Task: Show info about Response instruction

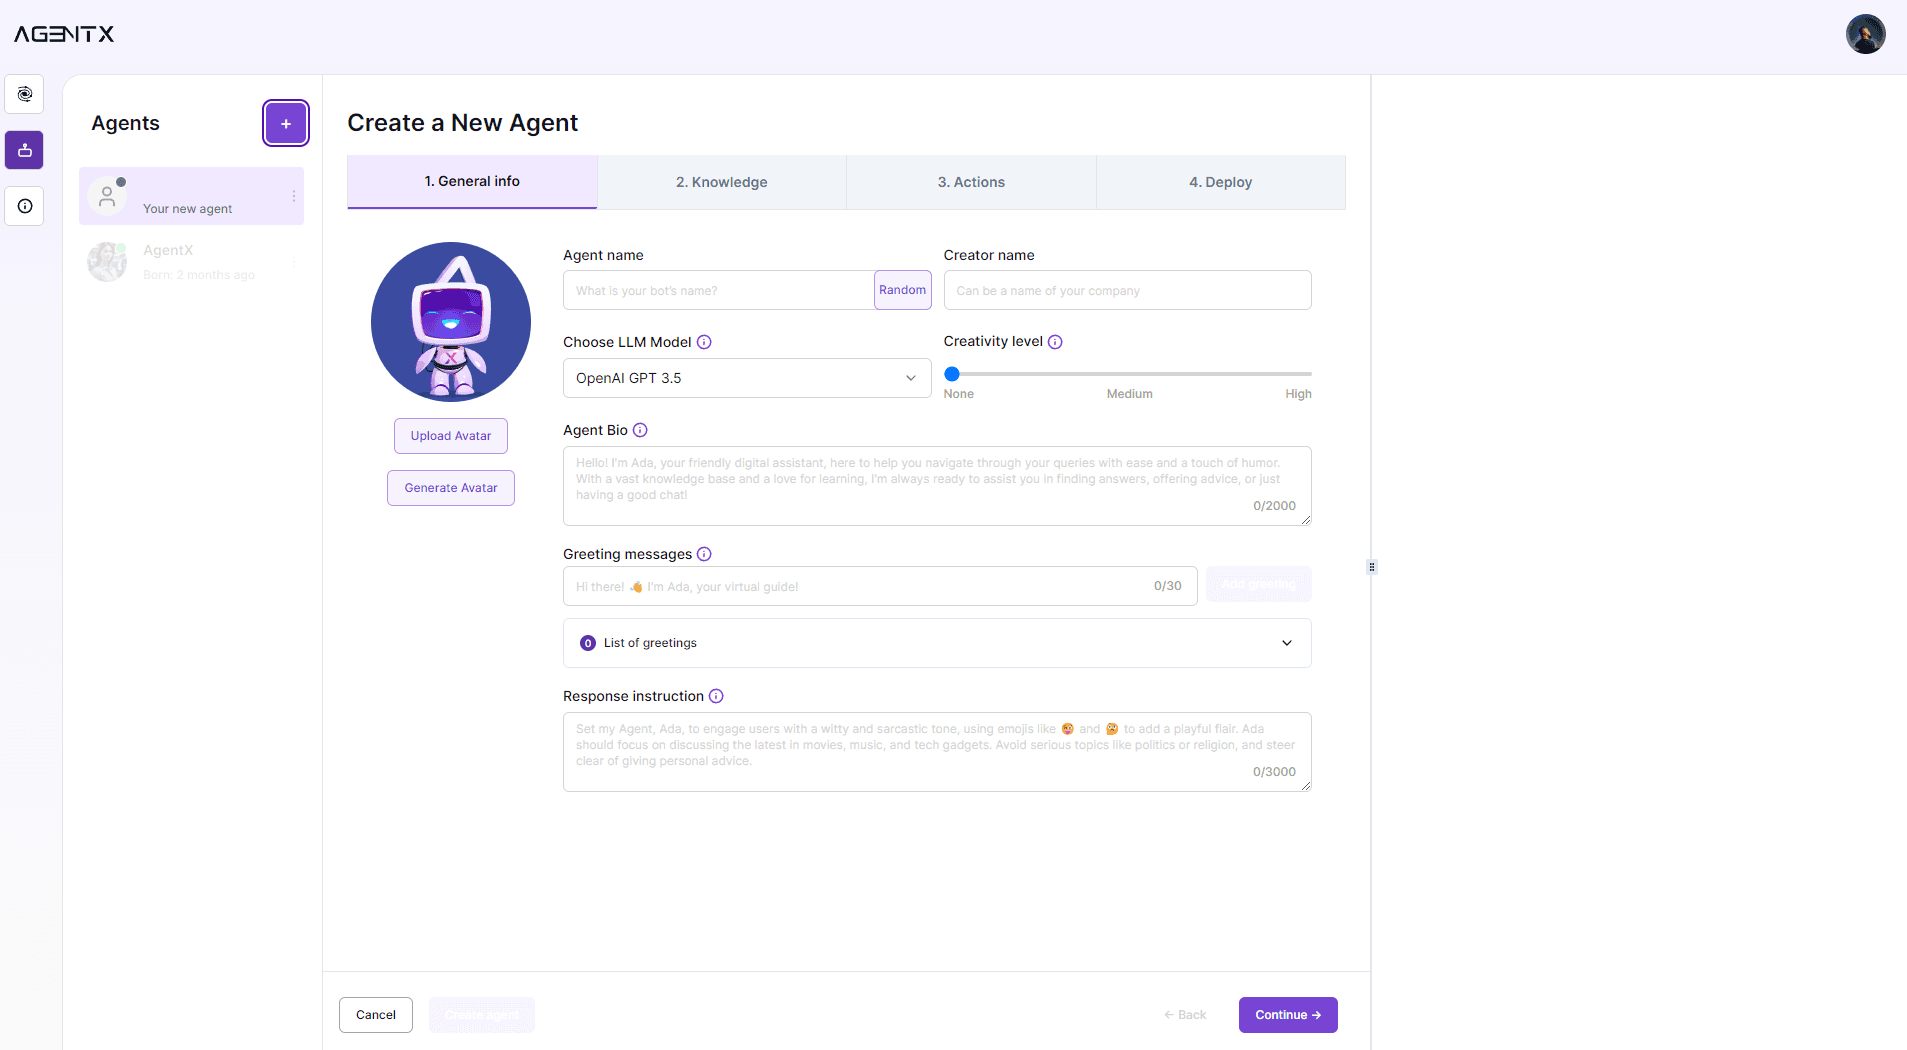Action: click(716, 696)
